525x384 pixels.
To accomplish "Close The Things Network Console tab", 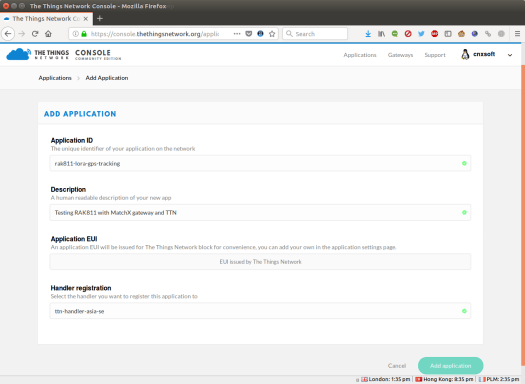I will point(86,19).
